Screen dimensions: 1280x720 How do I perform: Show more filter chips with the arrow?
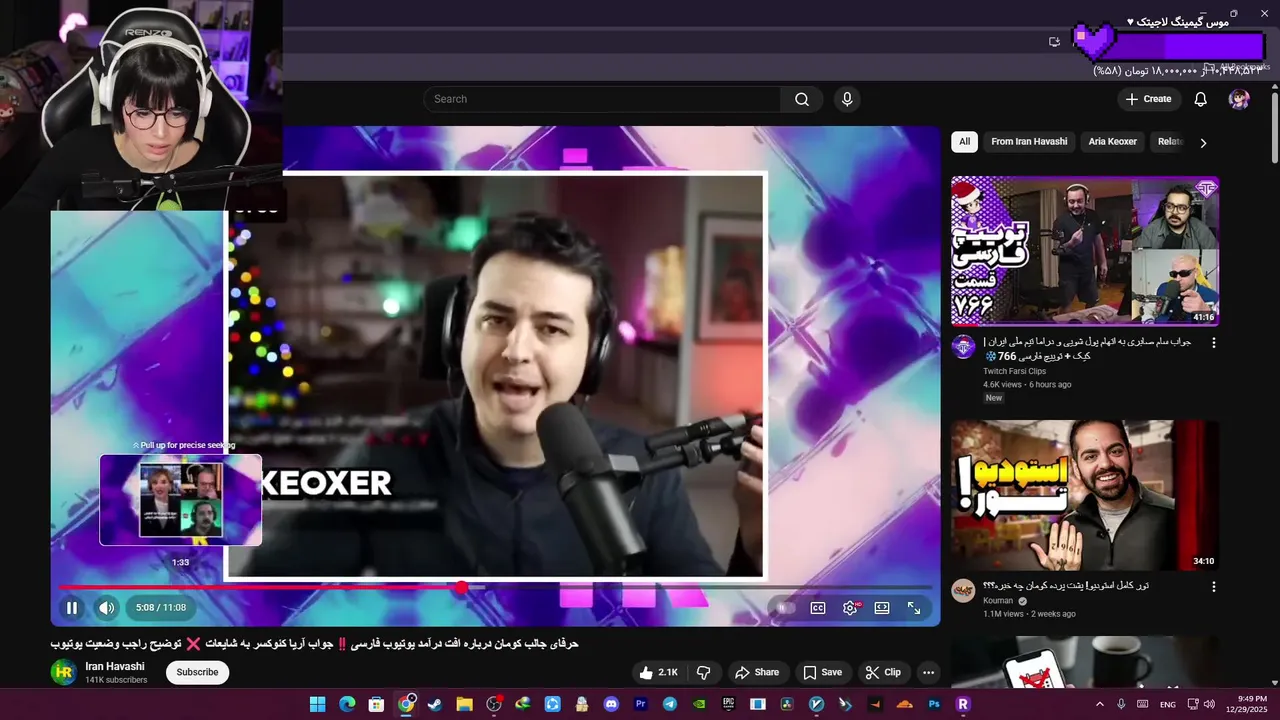pos(1203,143)
